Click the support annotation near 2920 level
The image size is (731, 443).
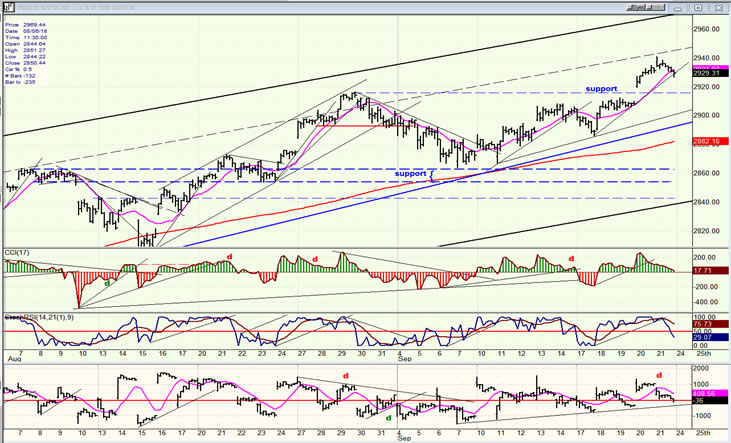[601, 89]
